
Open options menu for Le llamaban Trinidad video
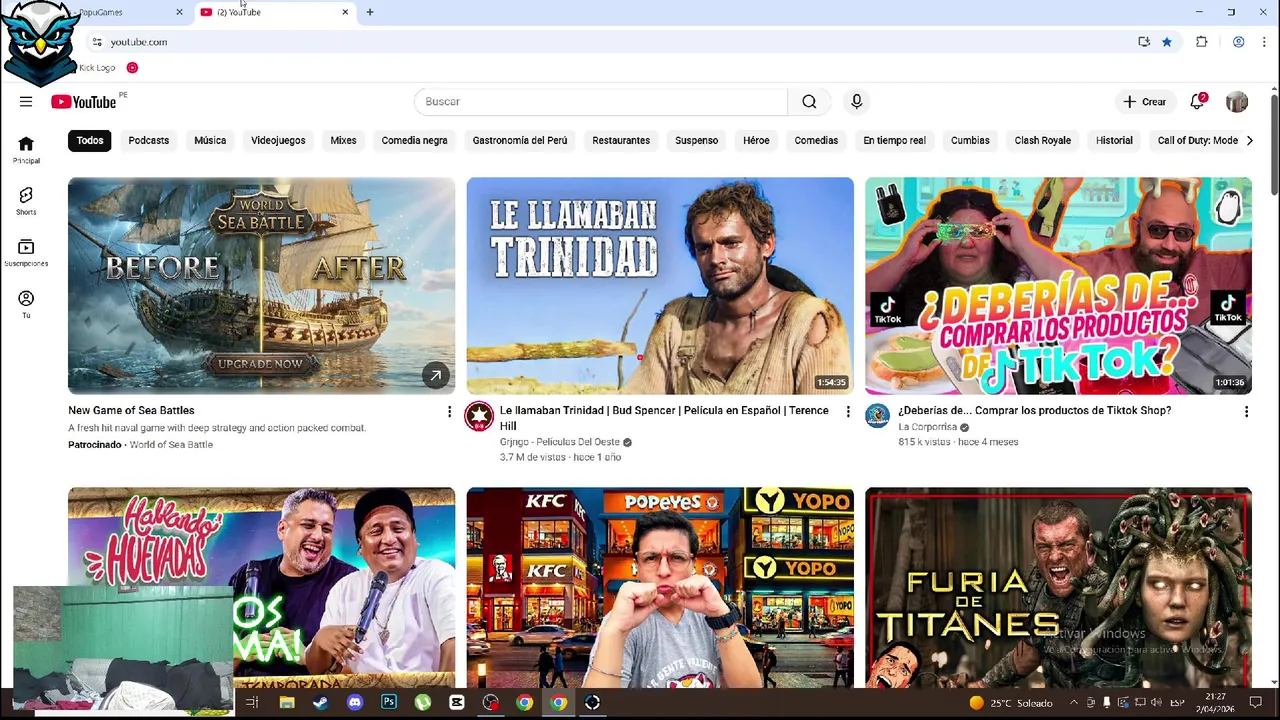pyautogui.click(x=848, y=412)
